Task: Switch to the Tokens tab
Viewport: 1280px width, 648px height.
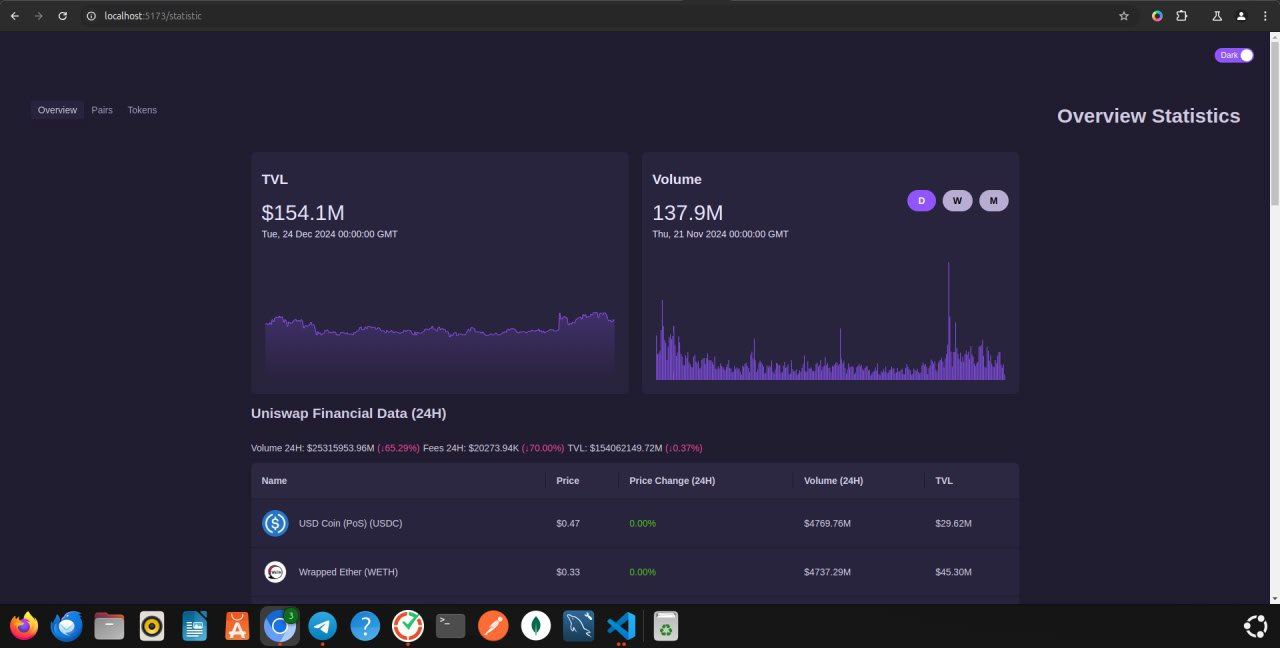Action: [x=142, y=110]
